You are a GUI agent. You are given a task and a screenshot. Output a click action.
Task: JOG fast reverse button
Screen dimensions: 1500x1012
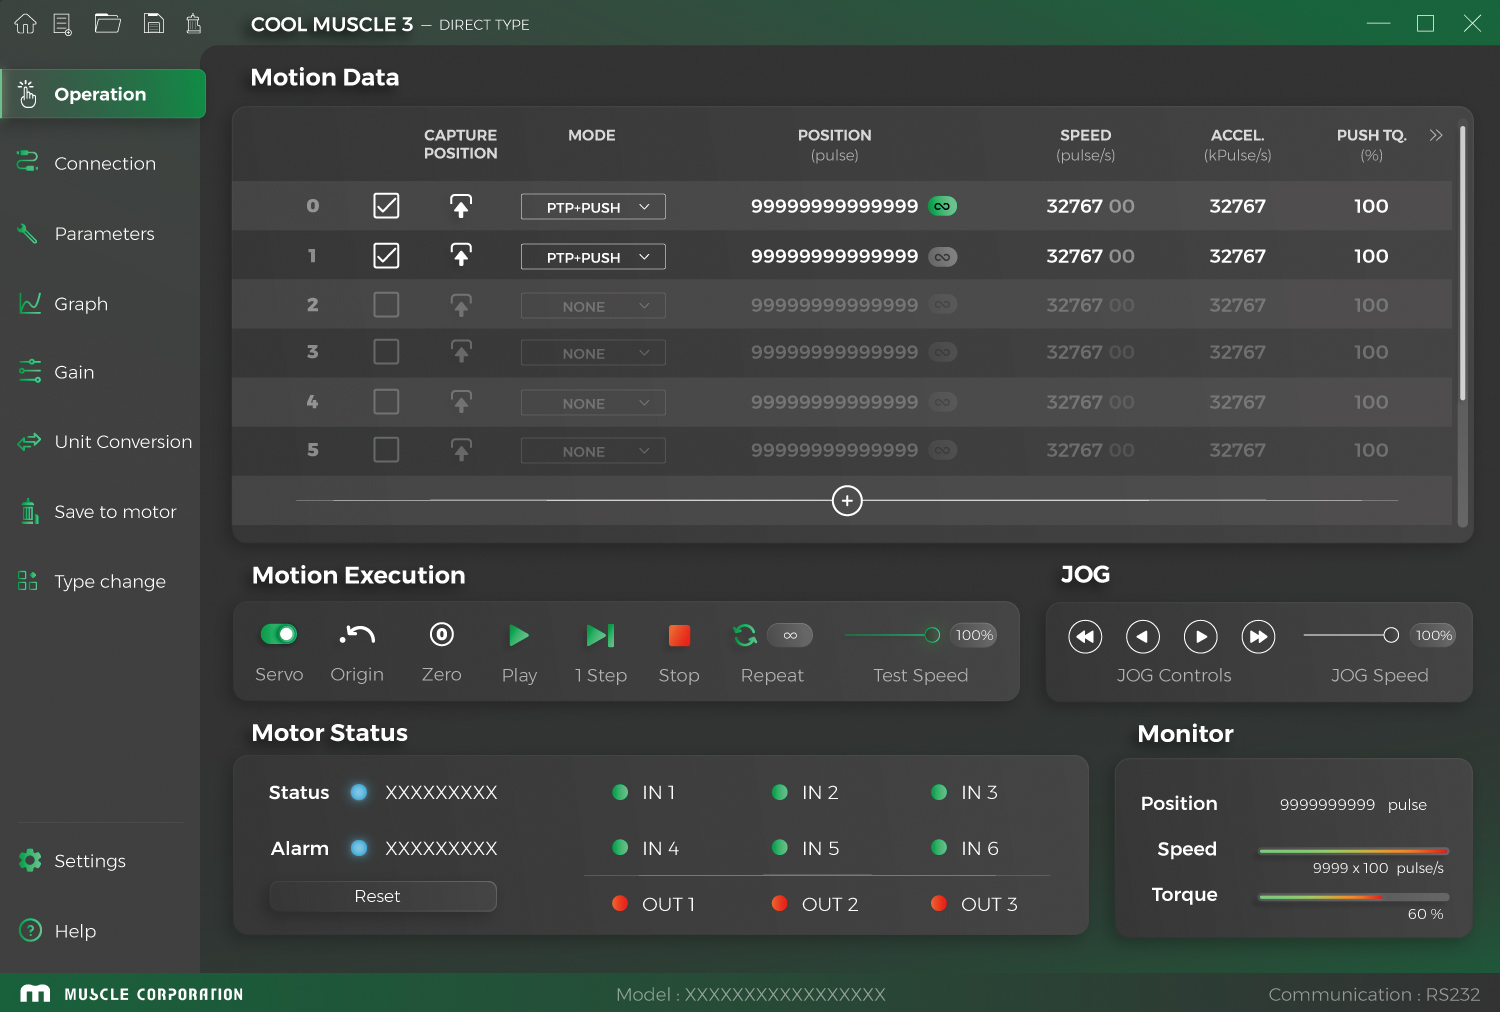pyautogui.click(x=1085, y=636)
